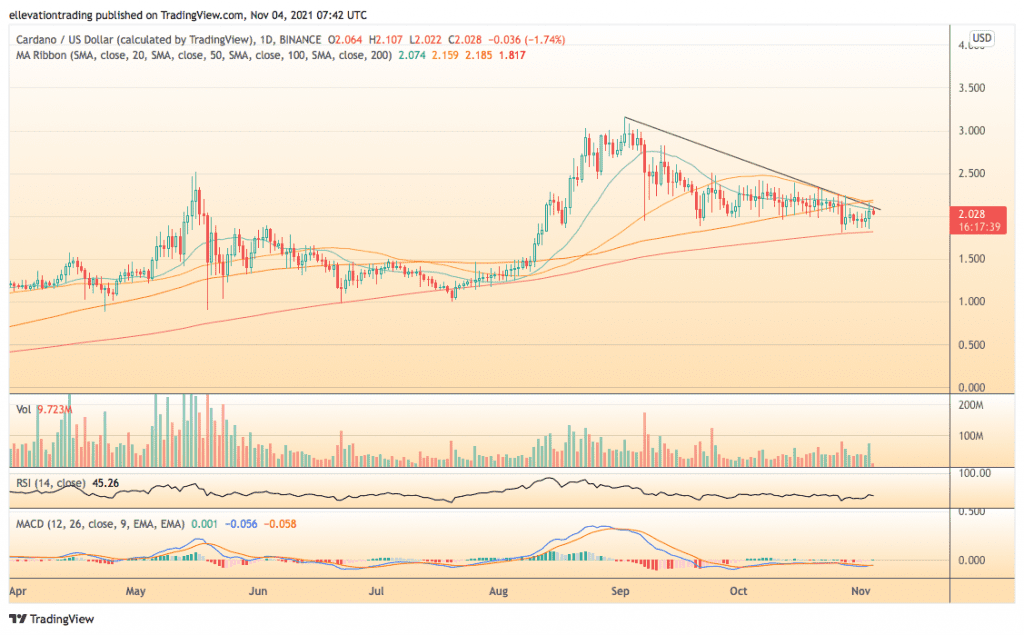
Task: Click the Apr label on time axis
Action: (18, 591)
